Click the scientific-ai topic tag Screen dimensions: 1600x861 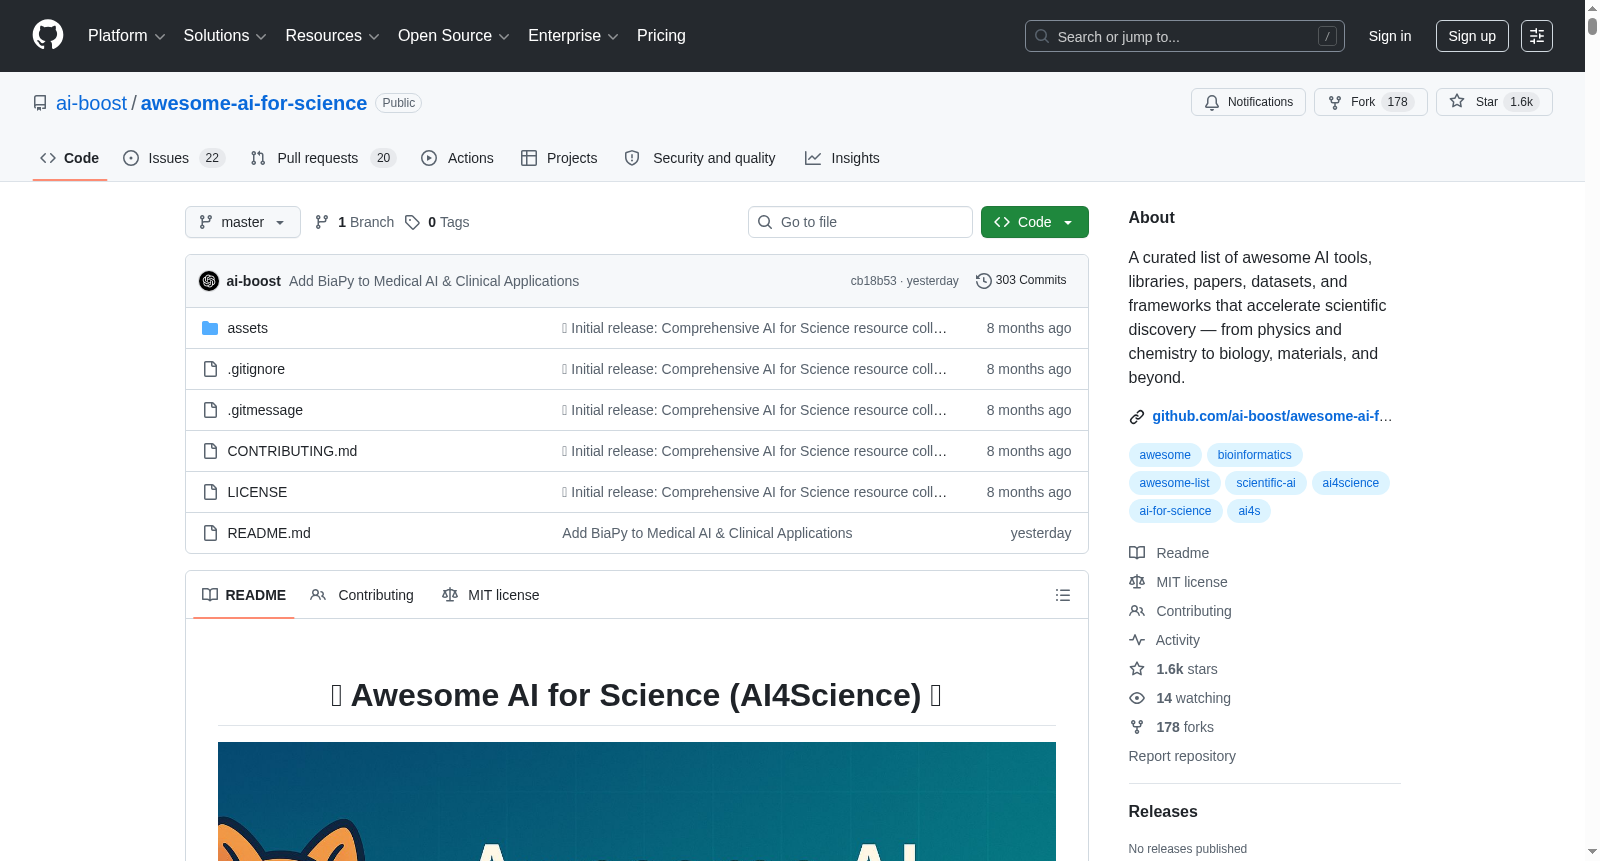[1265, 483]
